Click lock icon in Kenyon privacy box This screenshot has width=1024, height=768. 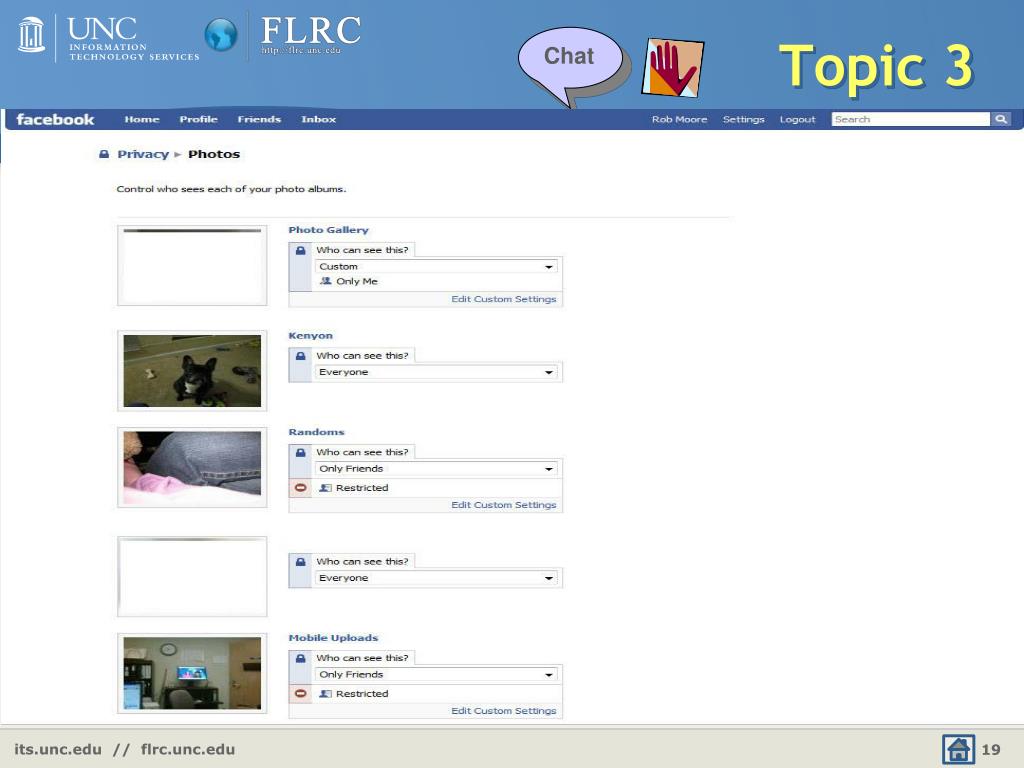pos(300,356)
